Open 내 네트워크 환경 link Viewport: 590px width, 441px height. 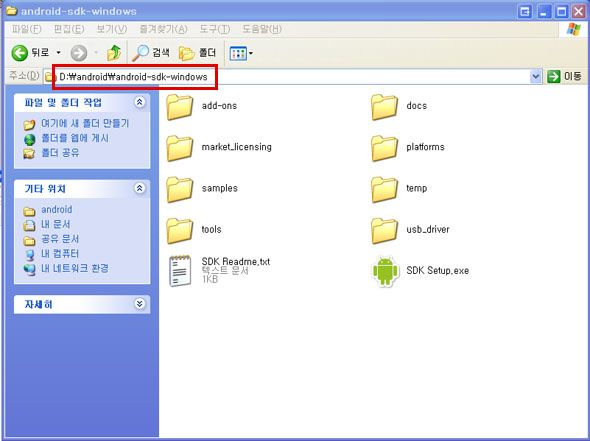point(75,268)
